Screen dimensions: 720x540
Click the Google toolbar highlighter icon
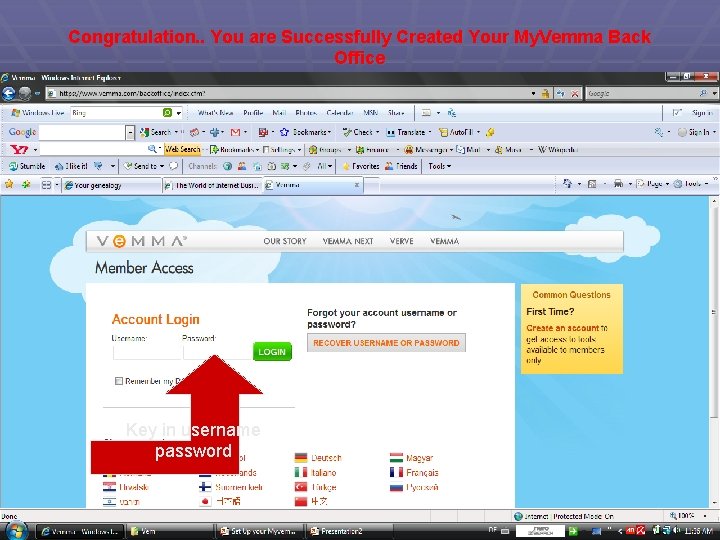490,132
